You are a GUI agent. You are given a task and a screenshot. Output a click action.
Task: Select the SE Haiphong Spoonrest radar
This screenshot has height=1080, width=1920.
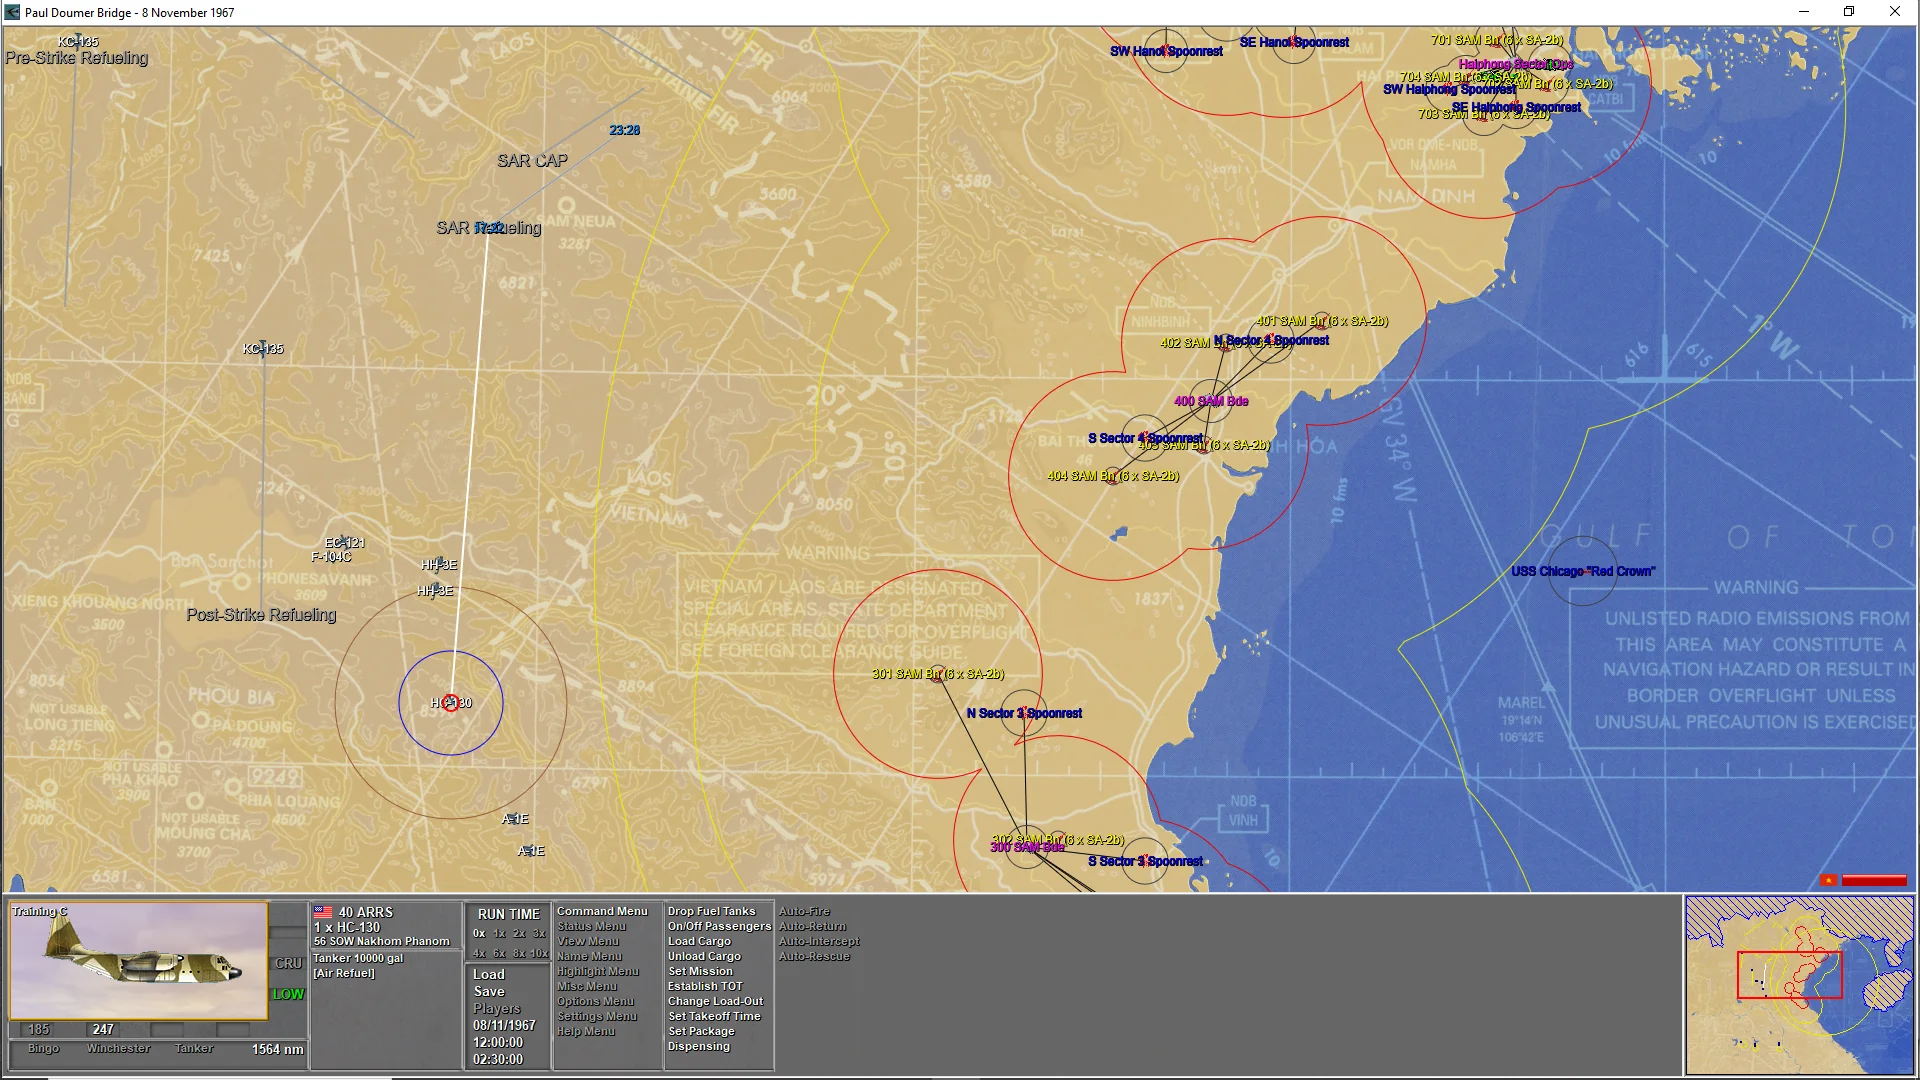(1516, 107)
